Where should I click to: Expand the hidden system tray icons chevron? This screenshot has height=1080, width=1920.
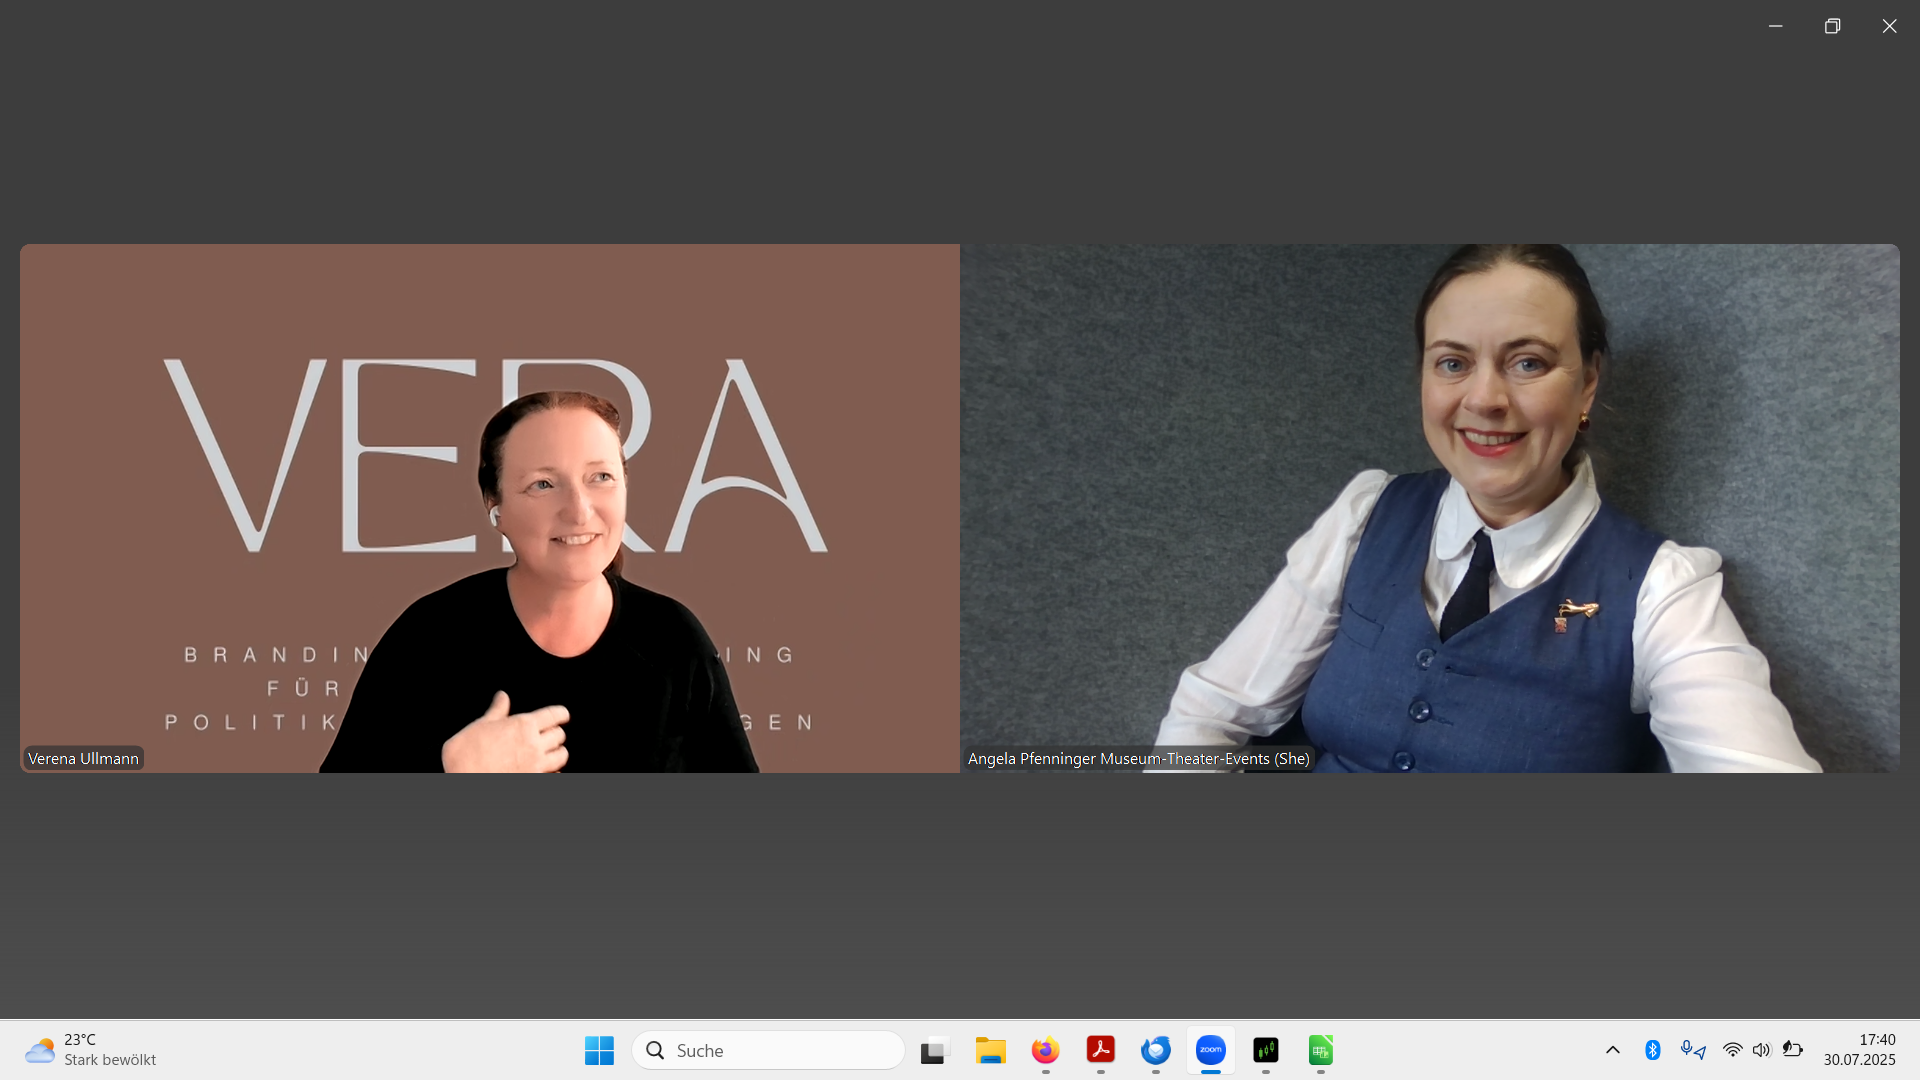(1612, 1050)
